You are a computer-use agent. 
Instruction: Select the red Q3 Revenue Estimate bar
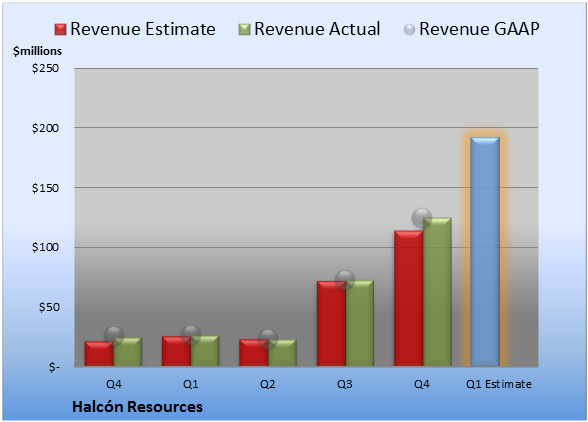(x=331, y=323)
